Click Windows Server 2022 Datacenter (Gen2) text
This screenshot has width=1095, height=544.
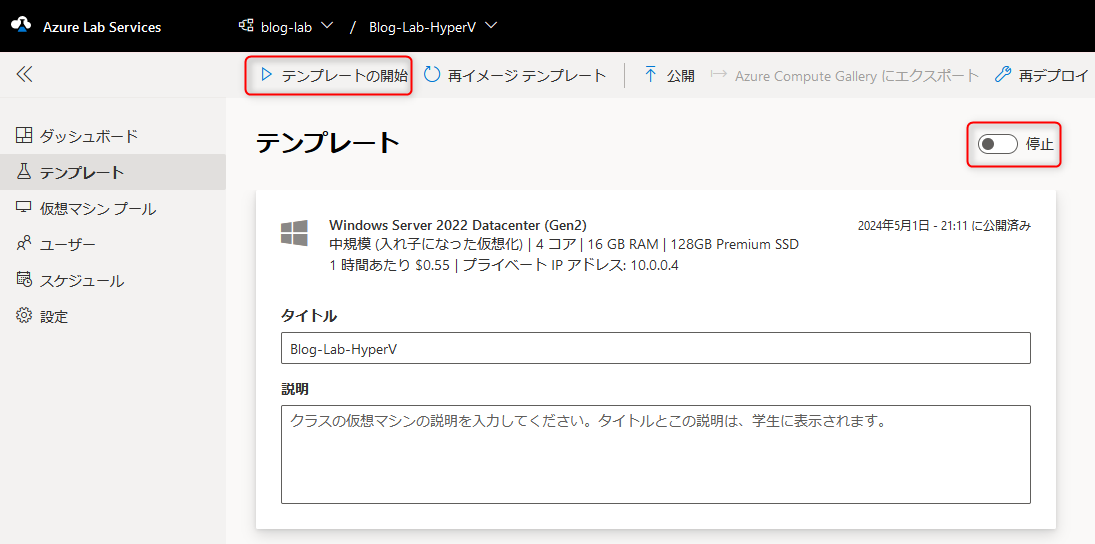[458, 226]
